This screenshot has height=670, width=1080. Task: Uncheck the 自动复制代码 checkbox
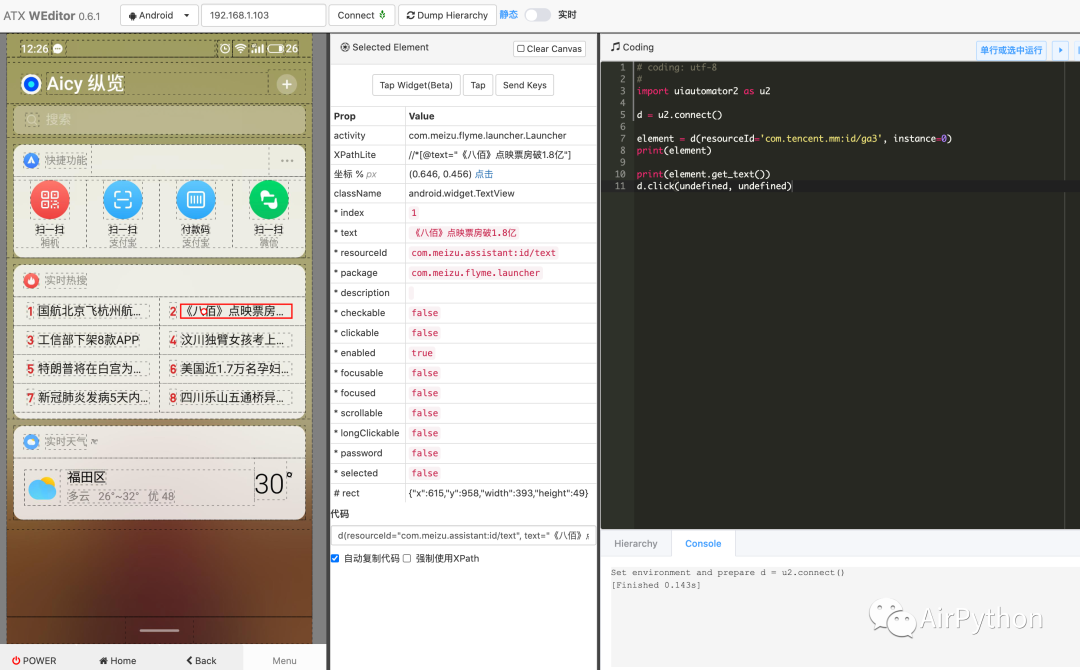pos(335,558)
